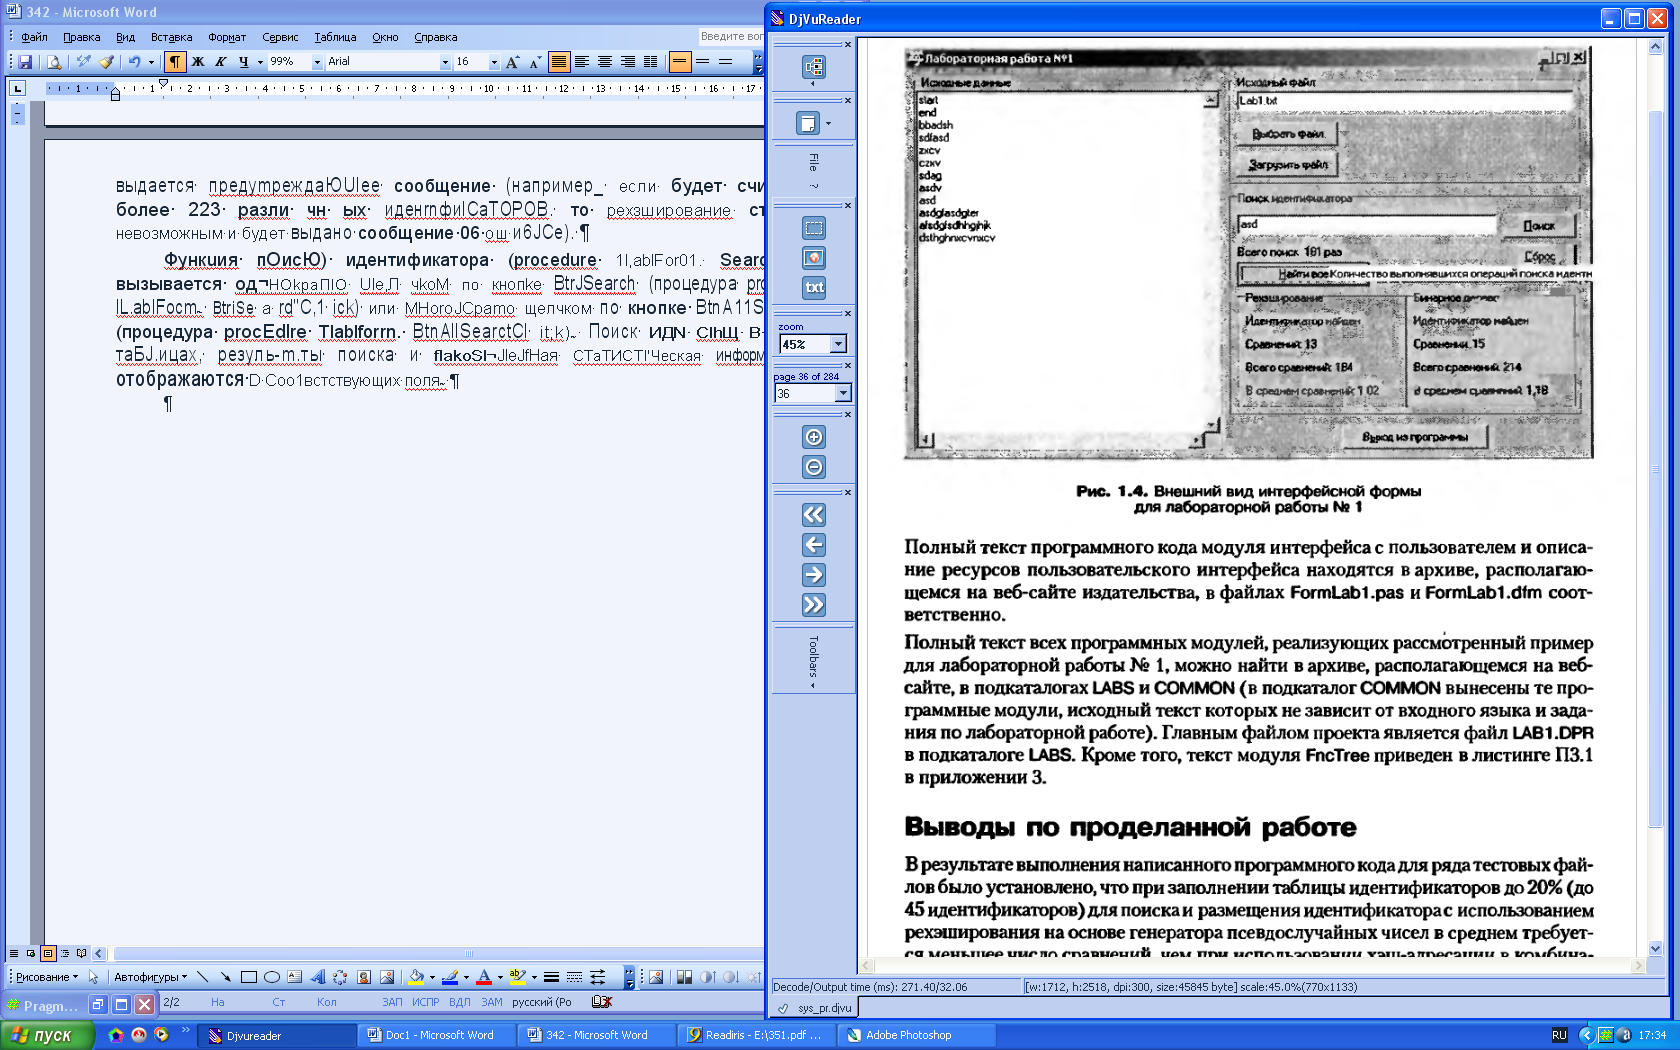
Task: Click the red font color A
Action: [484, 977]
